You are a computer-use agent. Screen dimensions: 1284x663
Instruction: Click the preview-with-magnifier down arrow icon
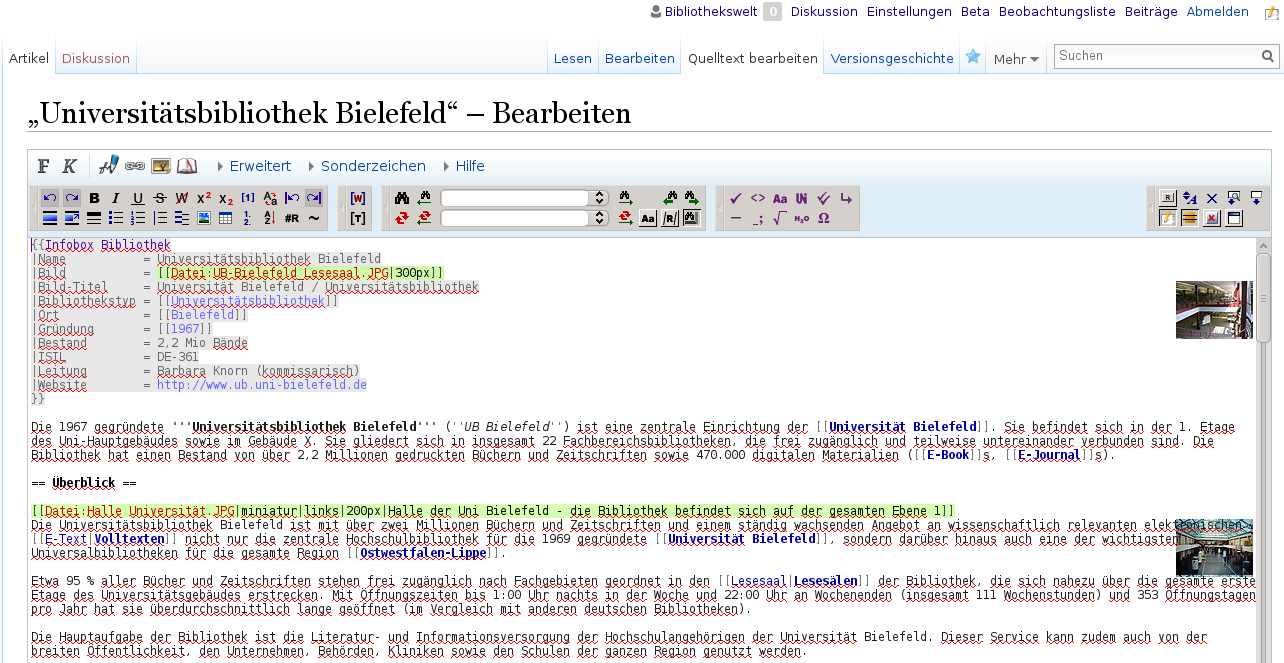(1234, 198)
